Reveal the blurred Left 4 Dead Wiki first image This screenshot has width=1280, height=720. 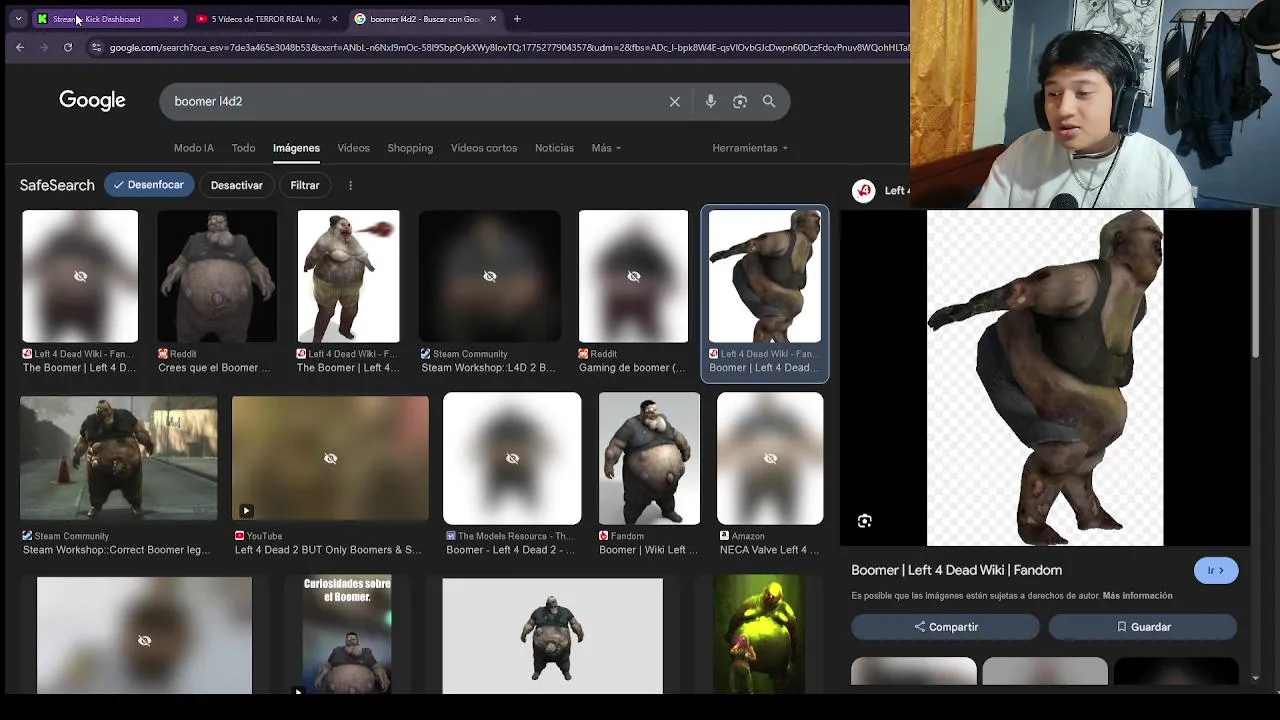(x=80, y=276)
